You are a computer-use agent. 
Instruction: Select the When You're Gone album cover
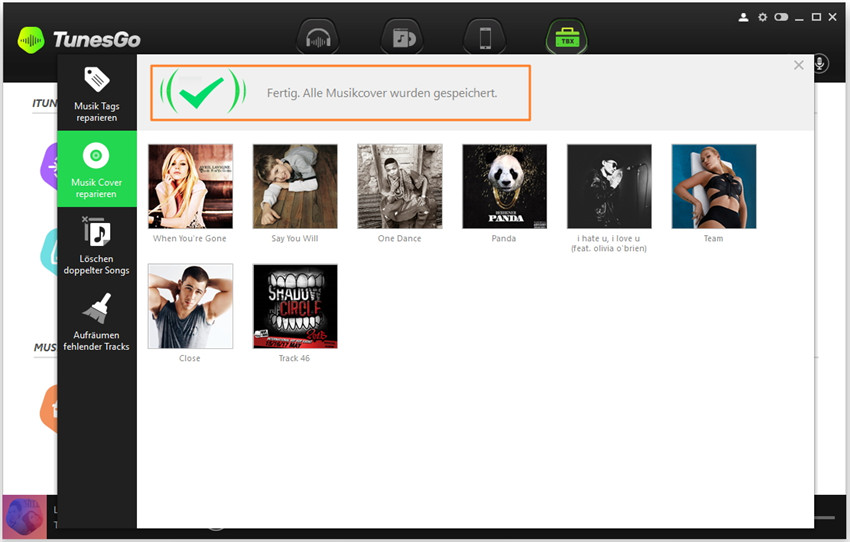pos(190,186)
